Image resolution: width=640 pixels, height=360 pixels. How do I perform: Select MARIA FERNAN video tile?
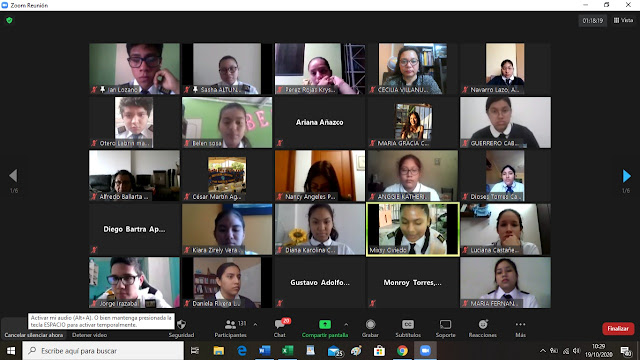(x=505, y=282)
